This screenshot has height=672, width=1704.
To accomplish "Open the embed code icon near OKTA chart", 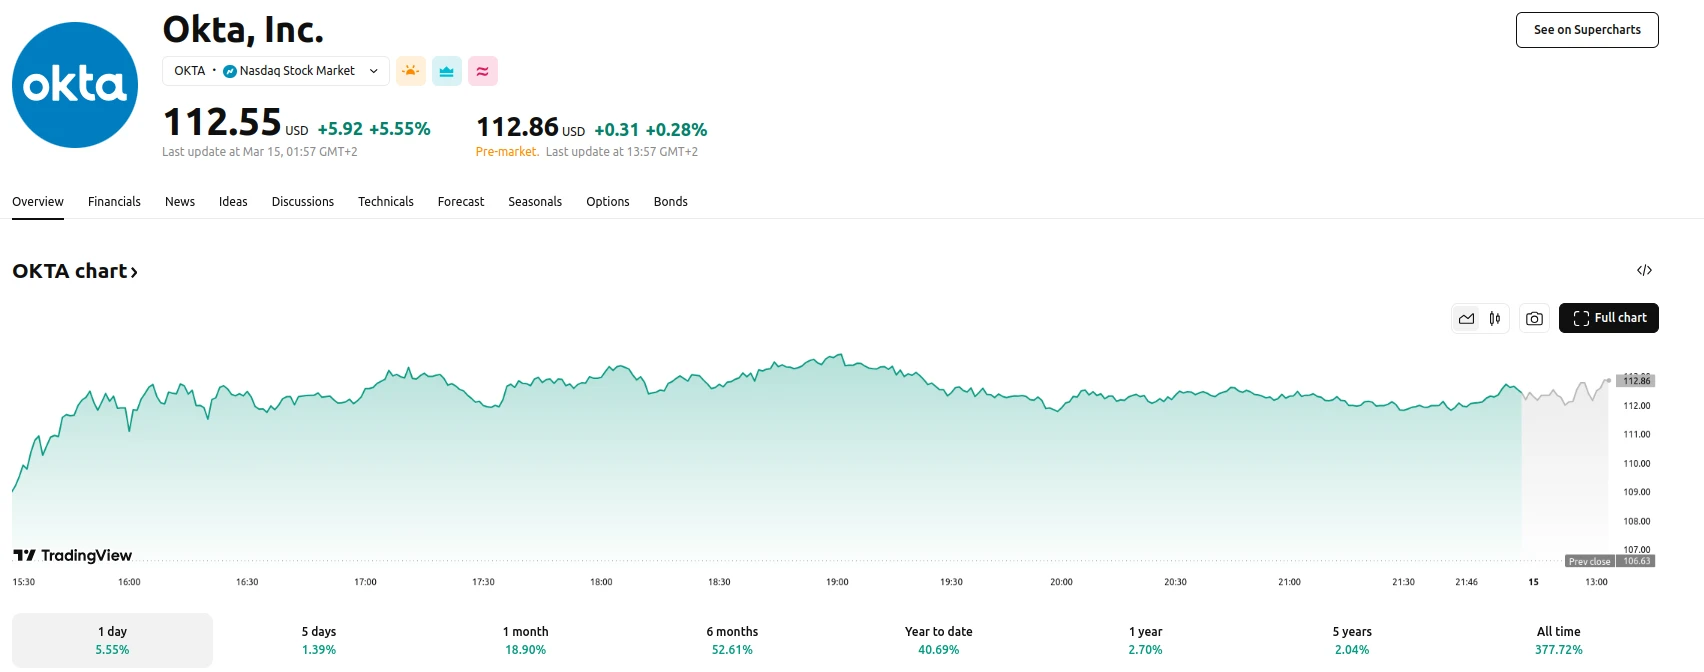I will click(x=1645, y=270).
